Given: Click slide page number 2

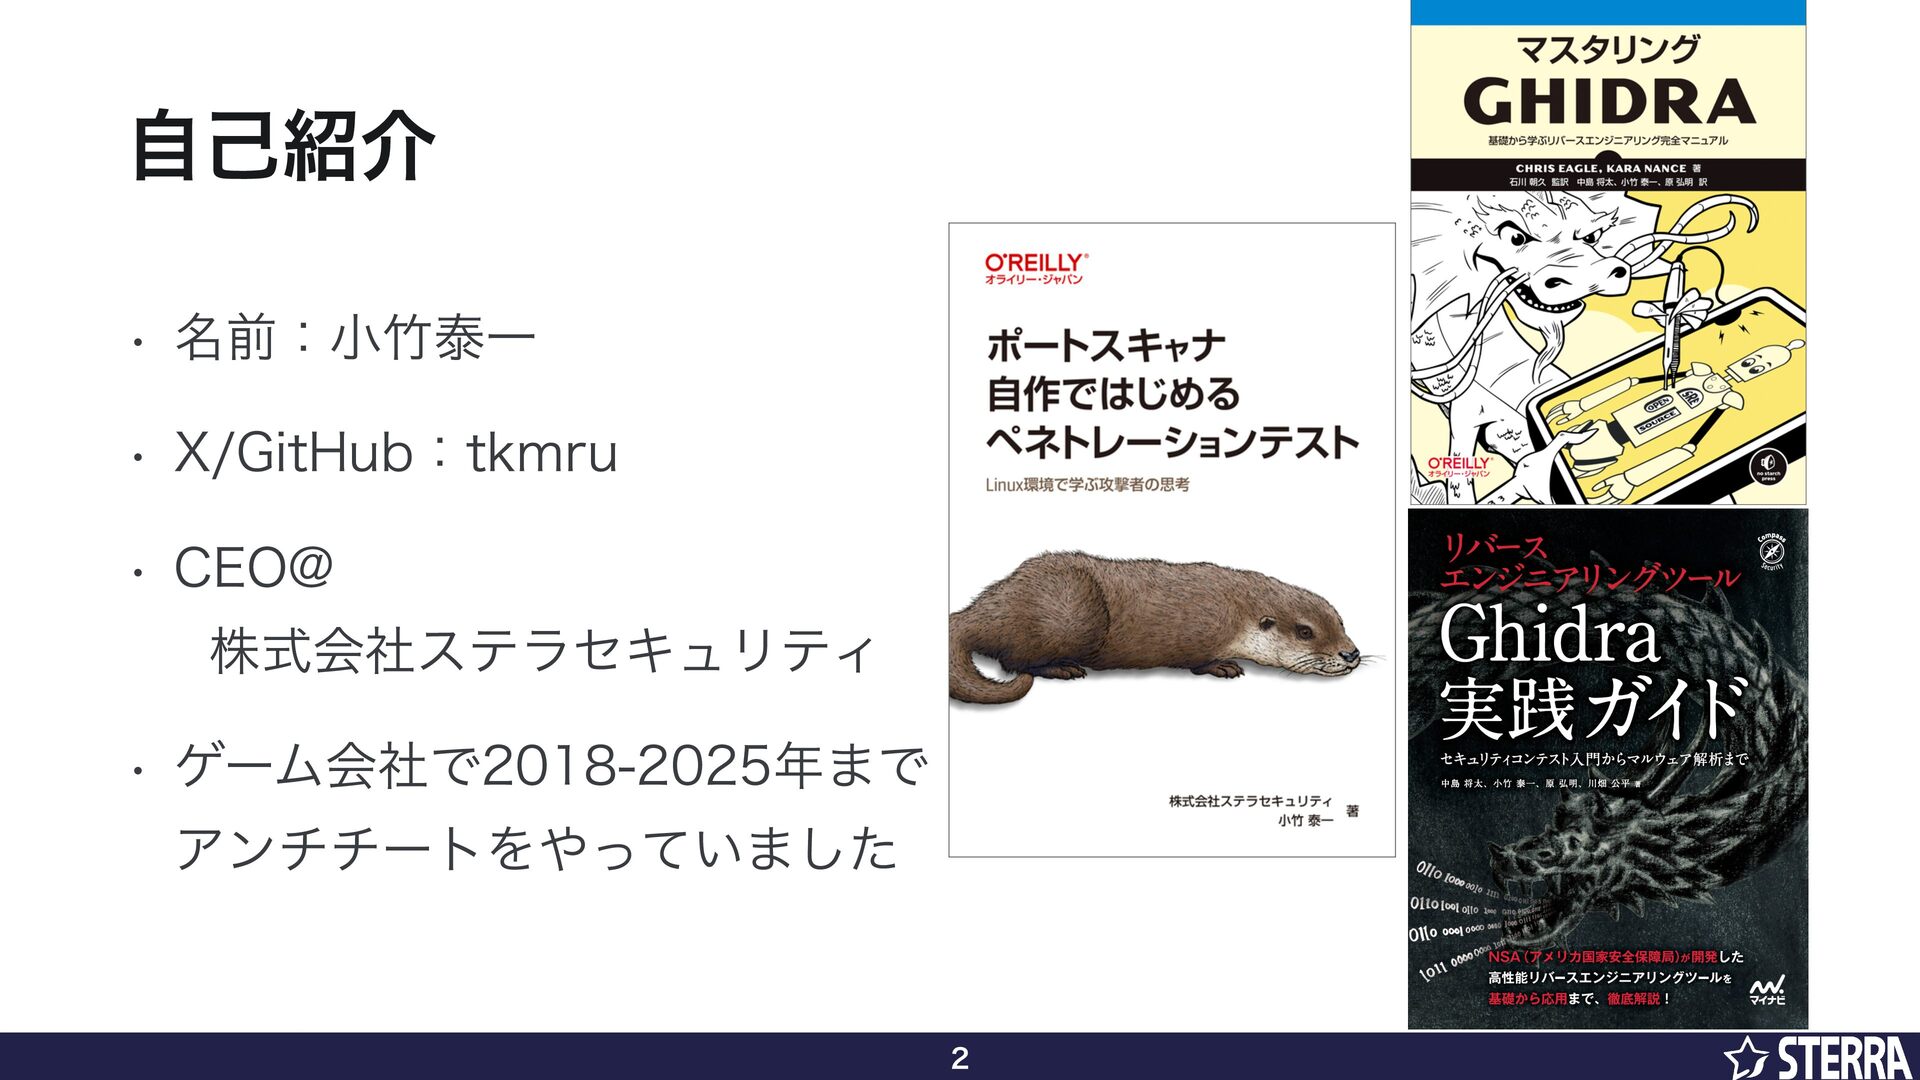Looking at the screenshot, I should point(959,1058).
